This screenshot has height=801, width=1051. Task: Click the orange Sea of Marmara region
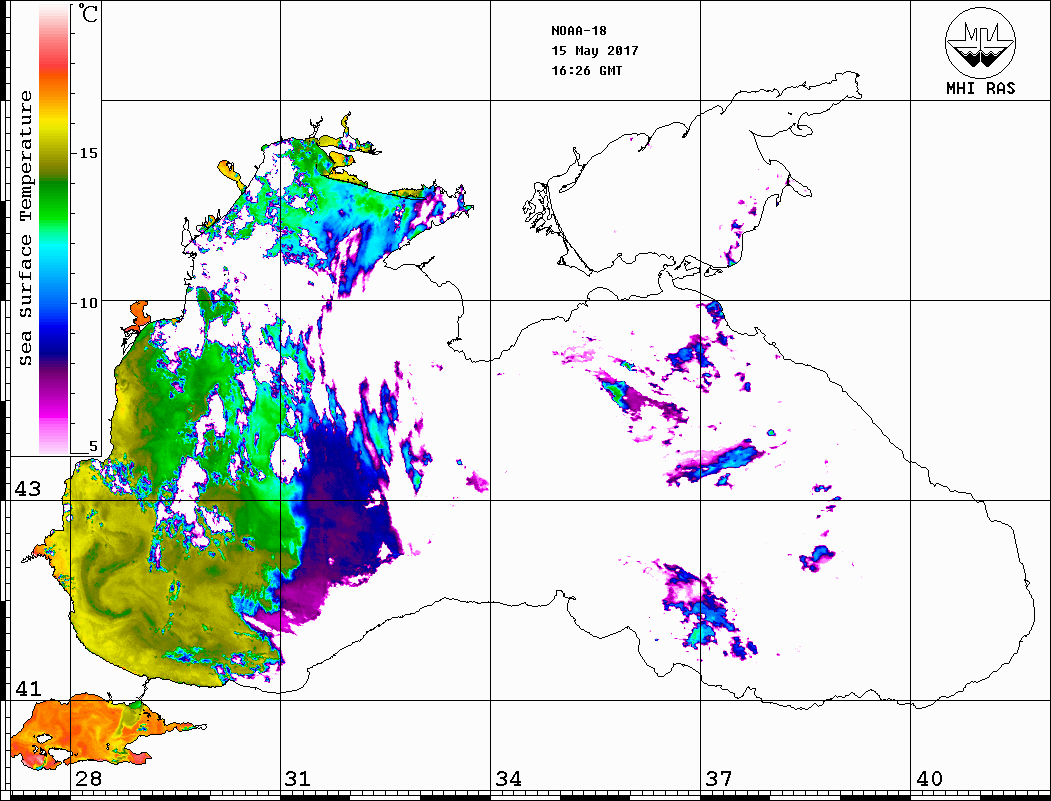[x=80, y=728]
